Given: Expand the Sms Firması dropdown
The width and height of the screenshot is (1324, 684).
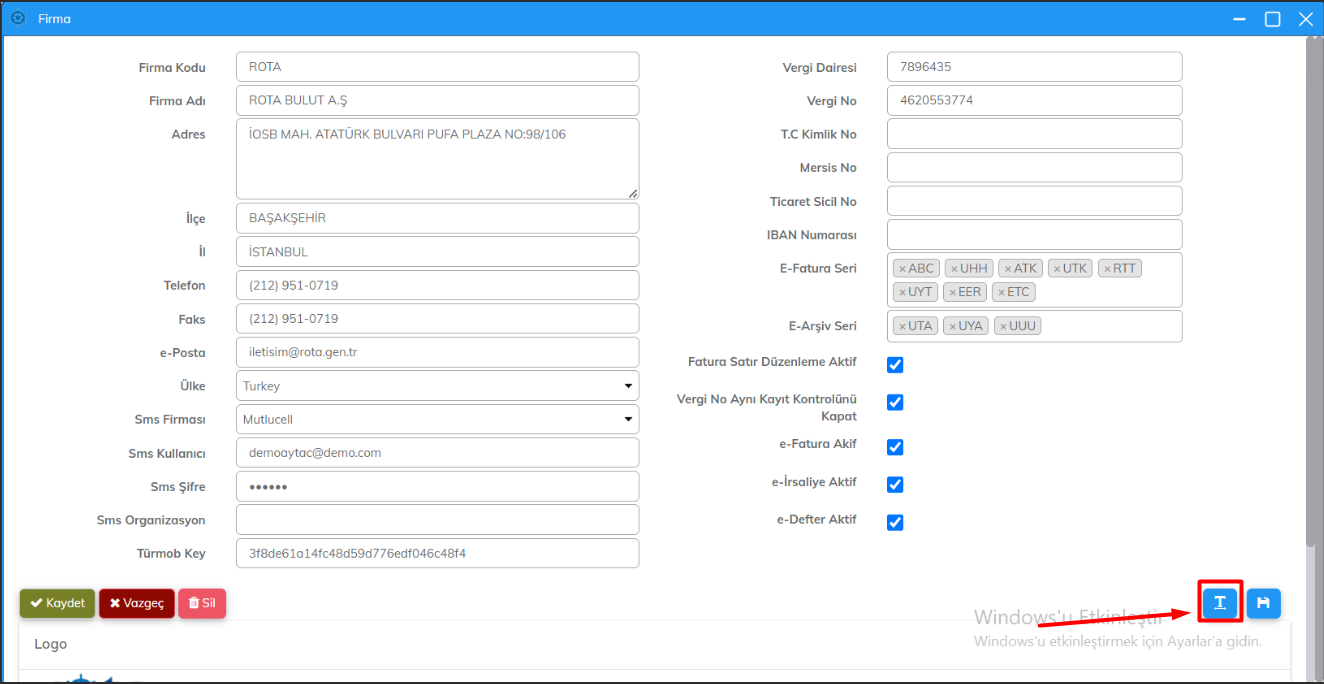Looking at the screenshot, I should [x=437, y=420].
